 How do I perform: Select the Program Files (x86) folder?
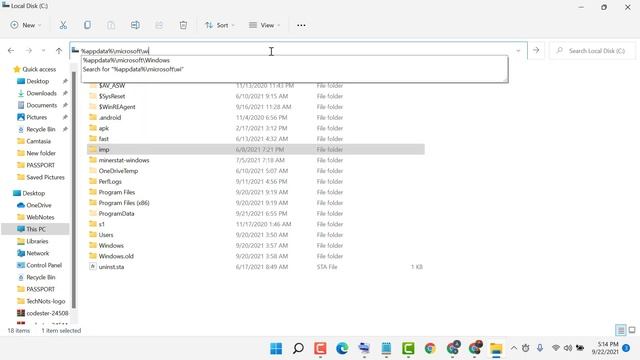click(x=124, y=203)
